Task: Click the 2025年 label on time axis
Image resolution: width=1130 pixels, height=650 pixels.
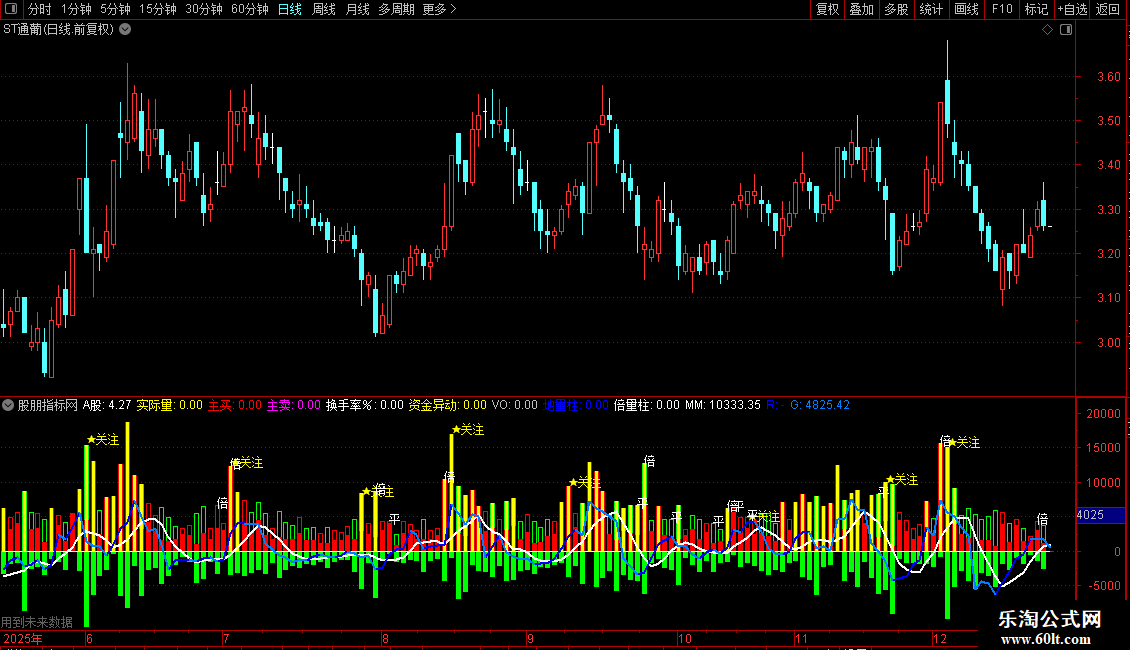Action: pyautogui.click(x=23, y=638)
